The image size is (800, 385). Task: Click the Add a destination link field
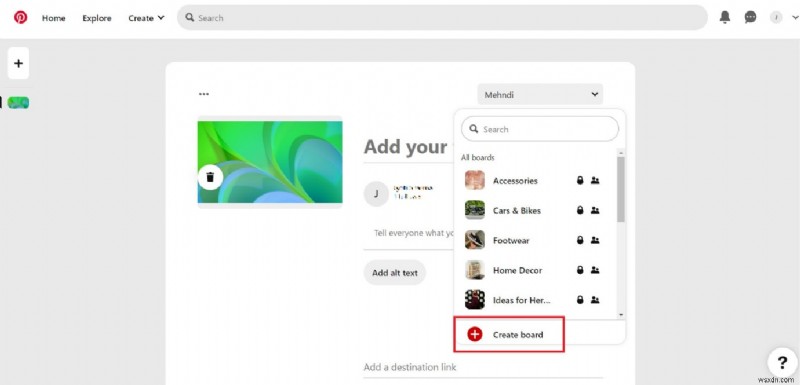[x=482, y=367]
